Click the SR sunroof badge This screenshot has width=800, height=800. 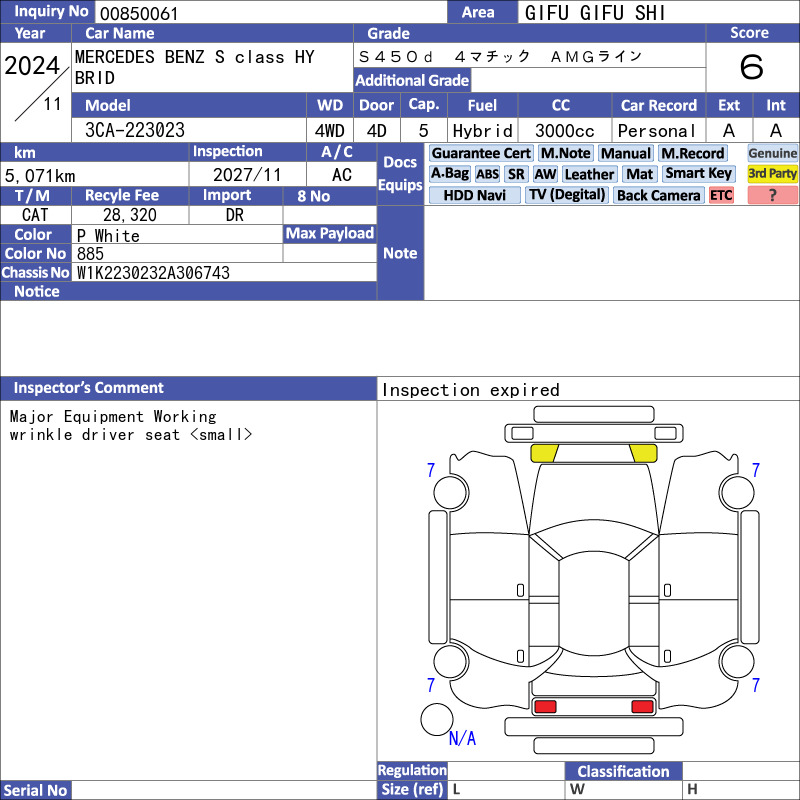click(516, 174)
